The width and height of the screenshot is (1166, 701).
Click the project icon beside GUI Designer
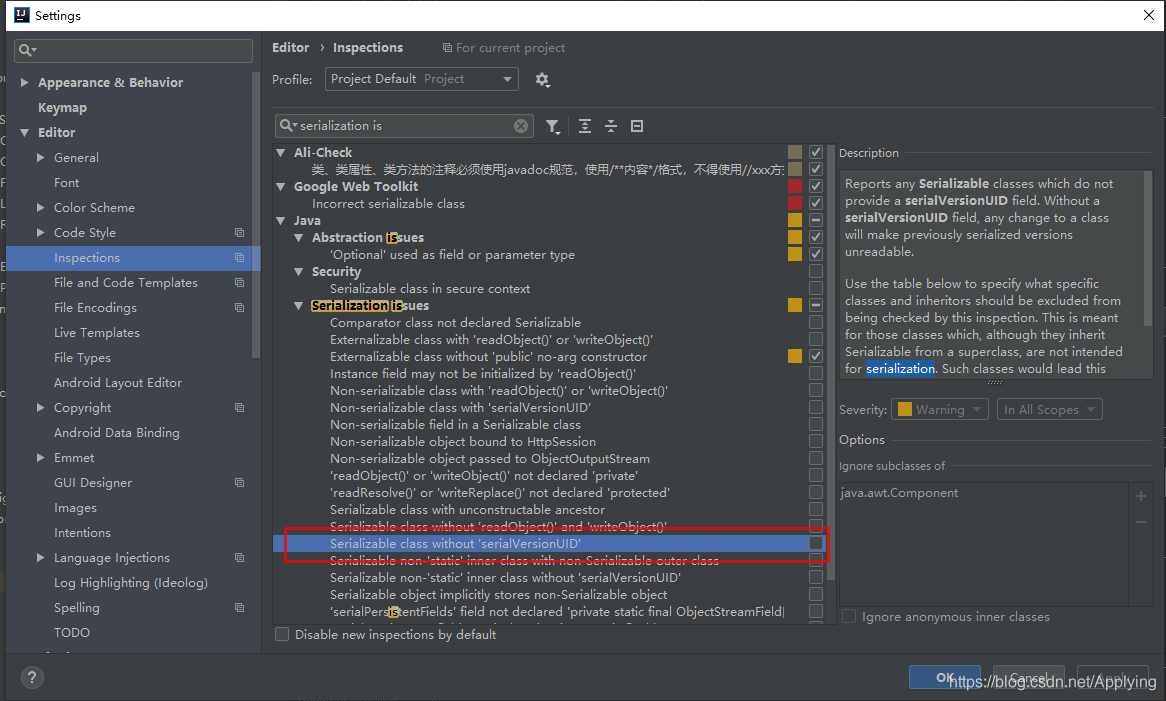tap(239, 482)
